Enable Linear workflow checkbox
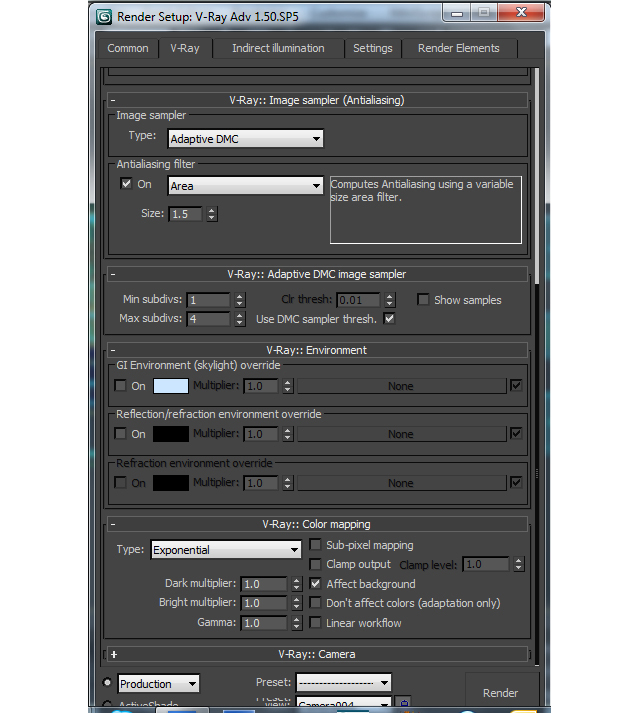Viewport: 640px width, 713px height. (315, 623)
